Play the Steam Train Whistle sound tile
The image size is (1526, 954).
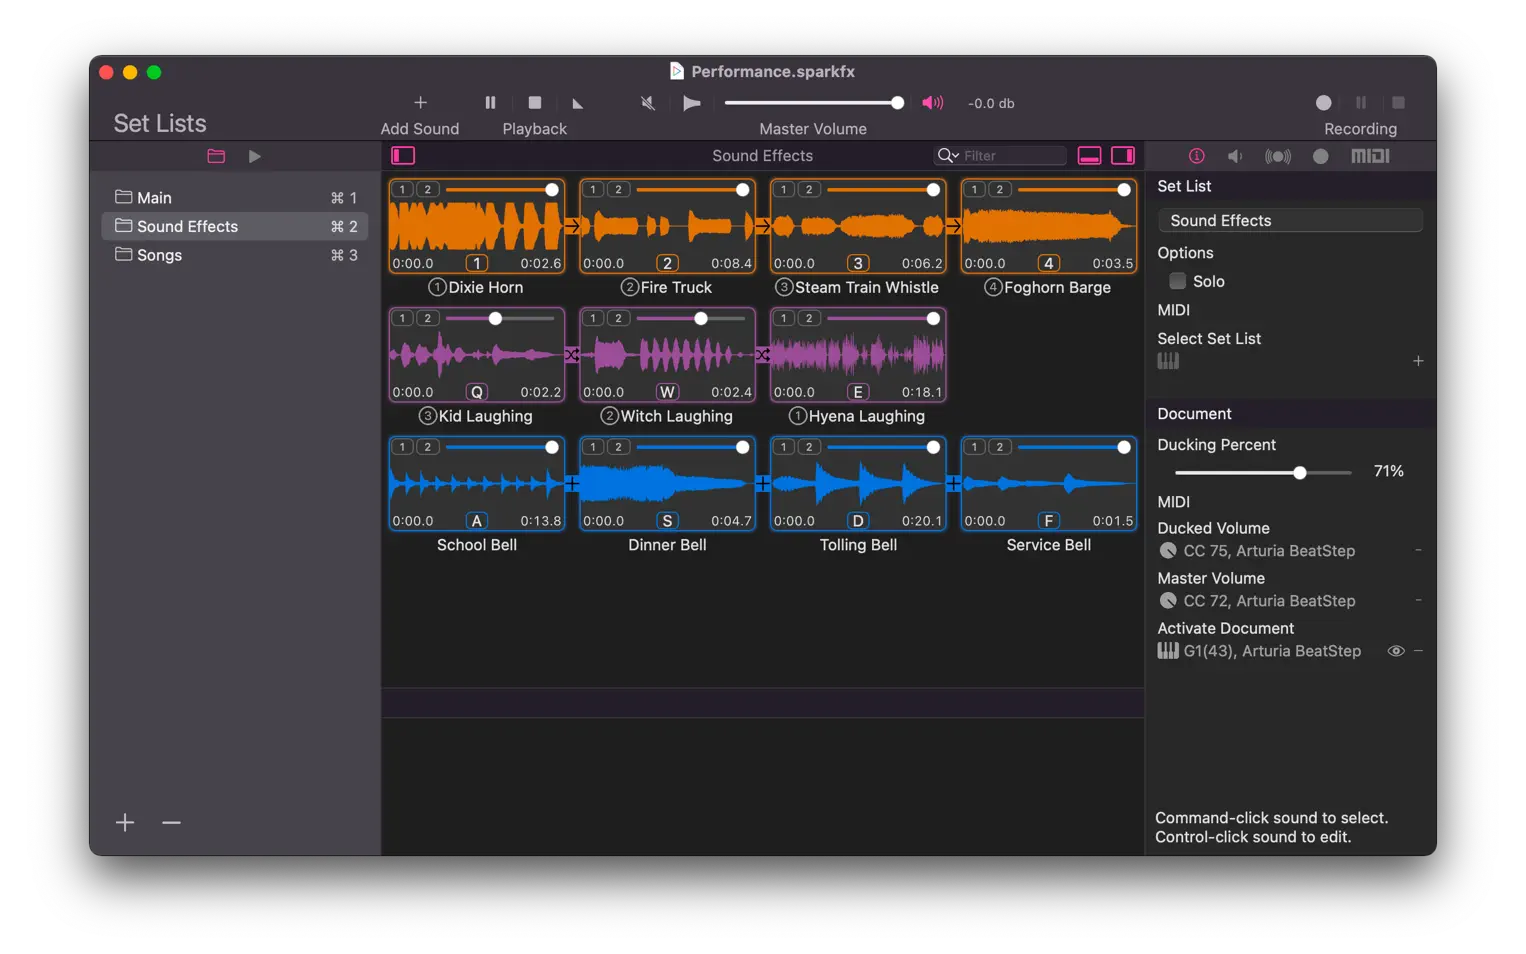coord(858,227)
